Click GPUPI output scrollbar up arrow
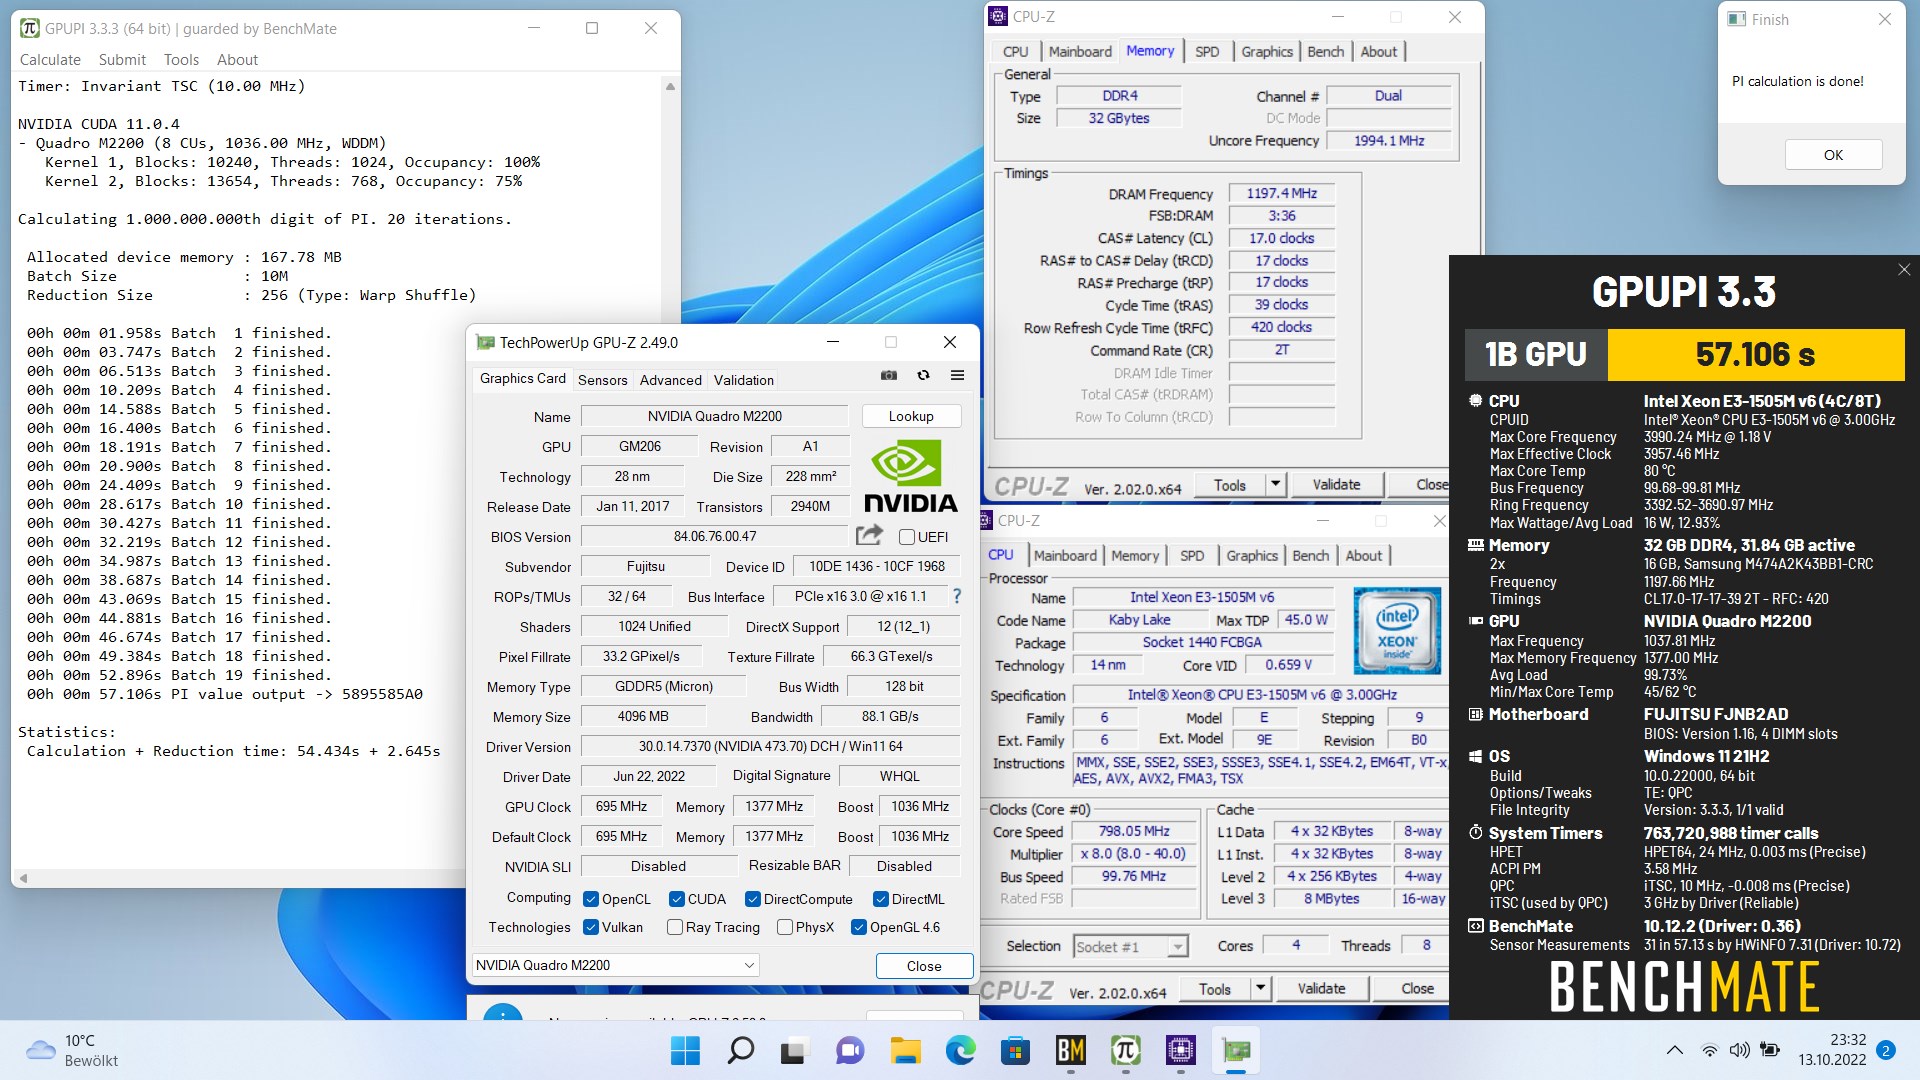Image resolution: width=1920 pixels, height=1080 pixels. click(x=670, y=87)
